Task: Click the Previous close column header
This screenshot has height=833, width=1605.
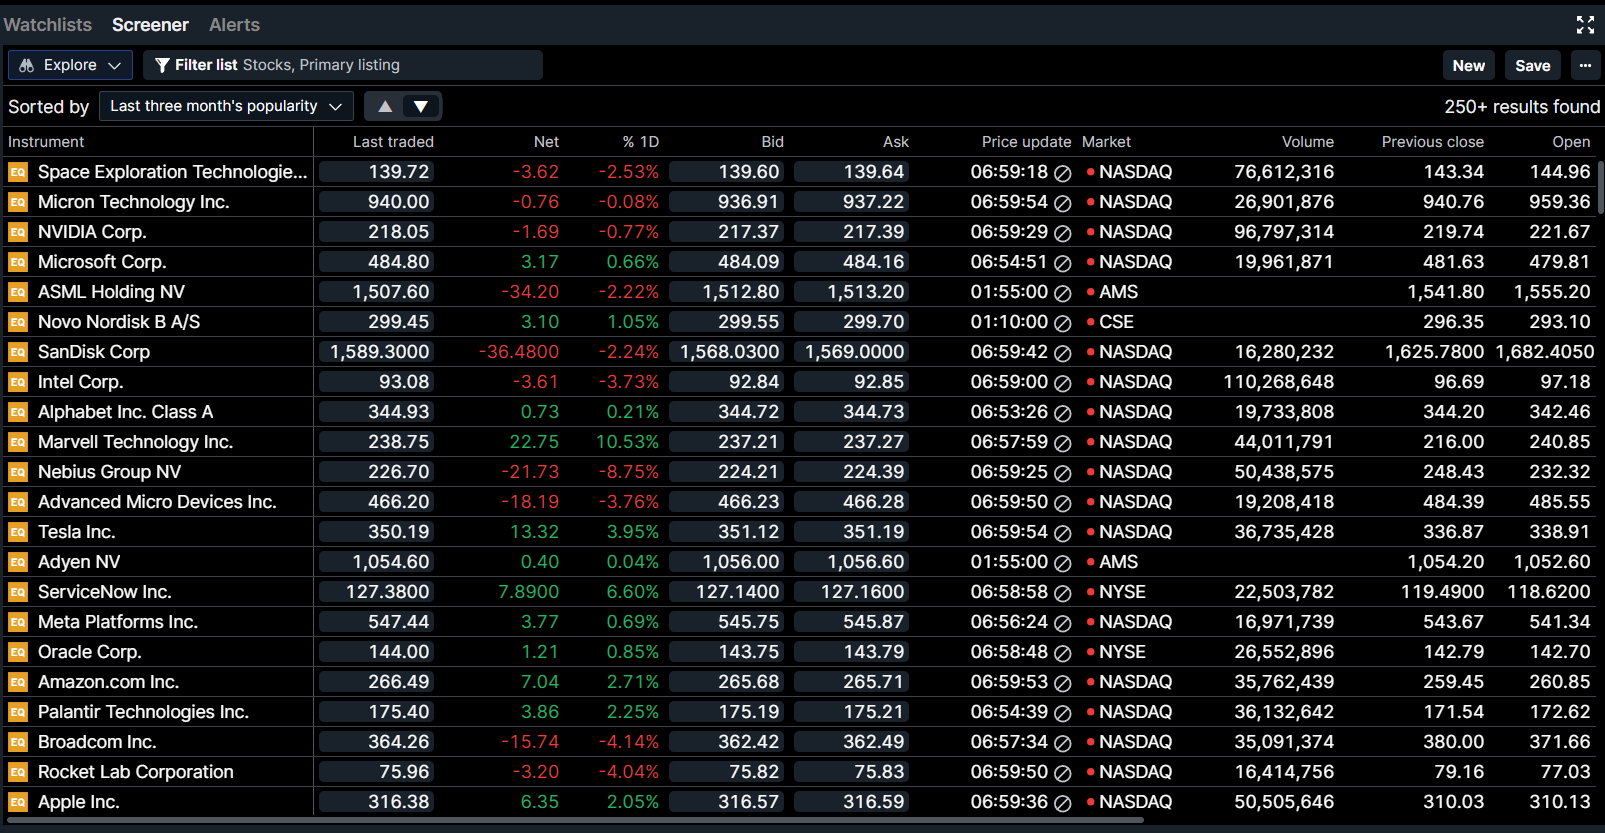Action: click(1432, 142)
